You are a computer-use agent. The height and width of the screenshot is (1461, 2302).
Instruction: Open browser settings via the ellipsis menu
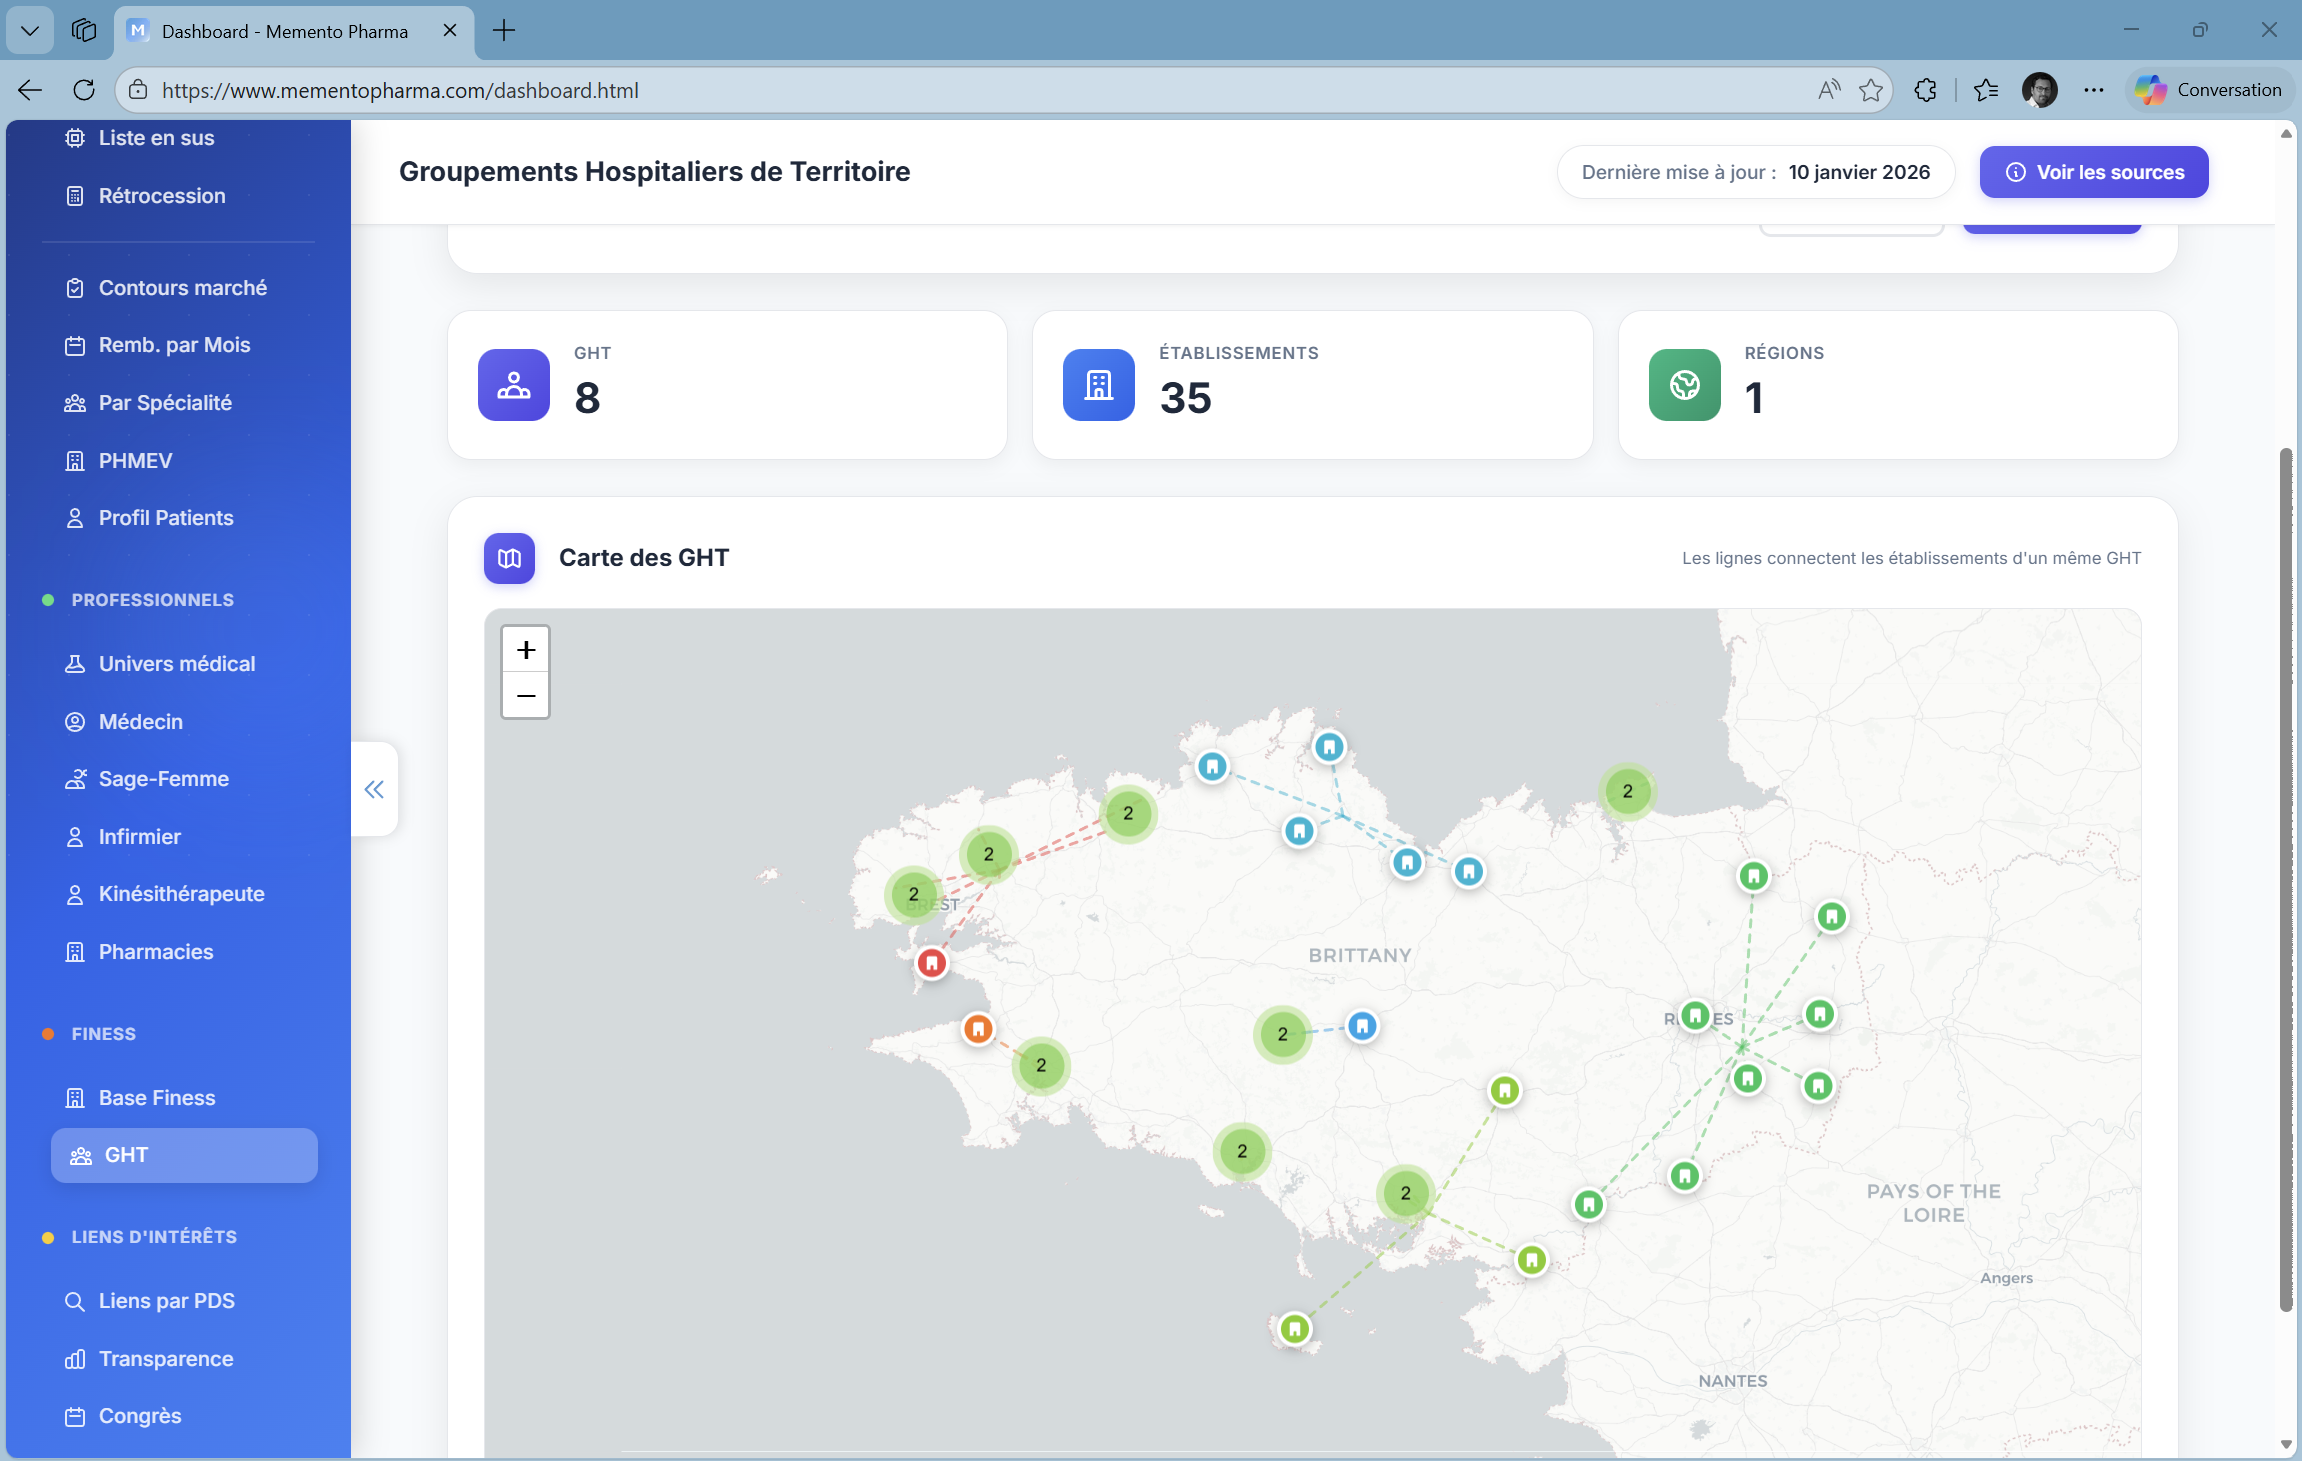point(2093,90)
